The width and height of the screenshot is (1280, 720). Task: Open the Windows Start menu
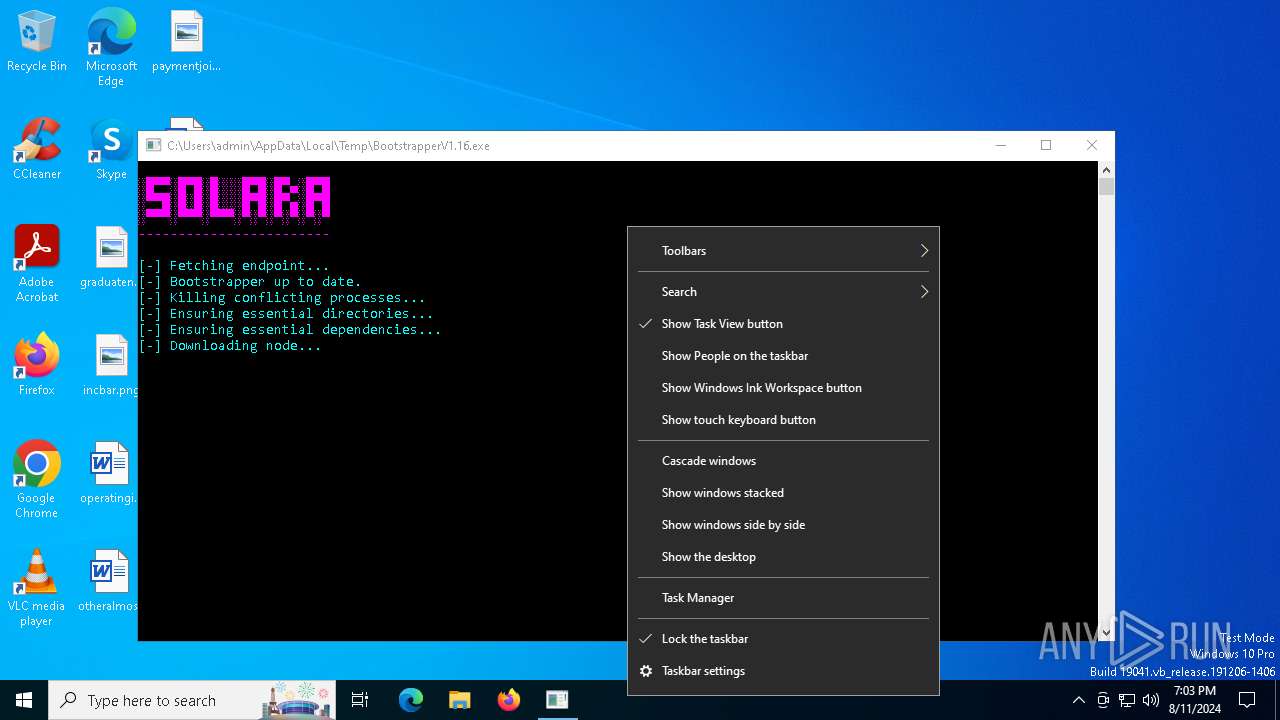[x=24, y=700]
